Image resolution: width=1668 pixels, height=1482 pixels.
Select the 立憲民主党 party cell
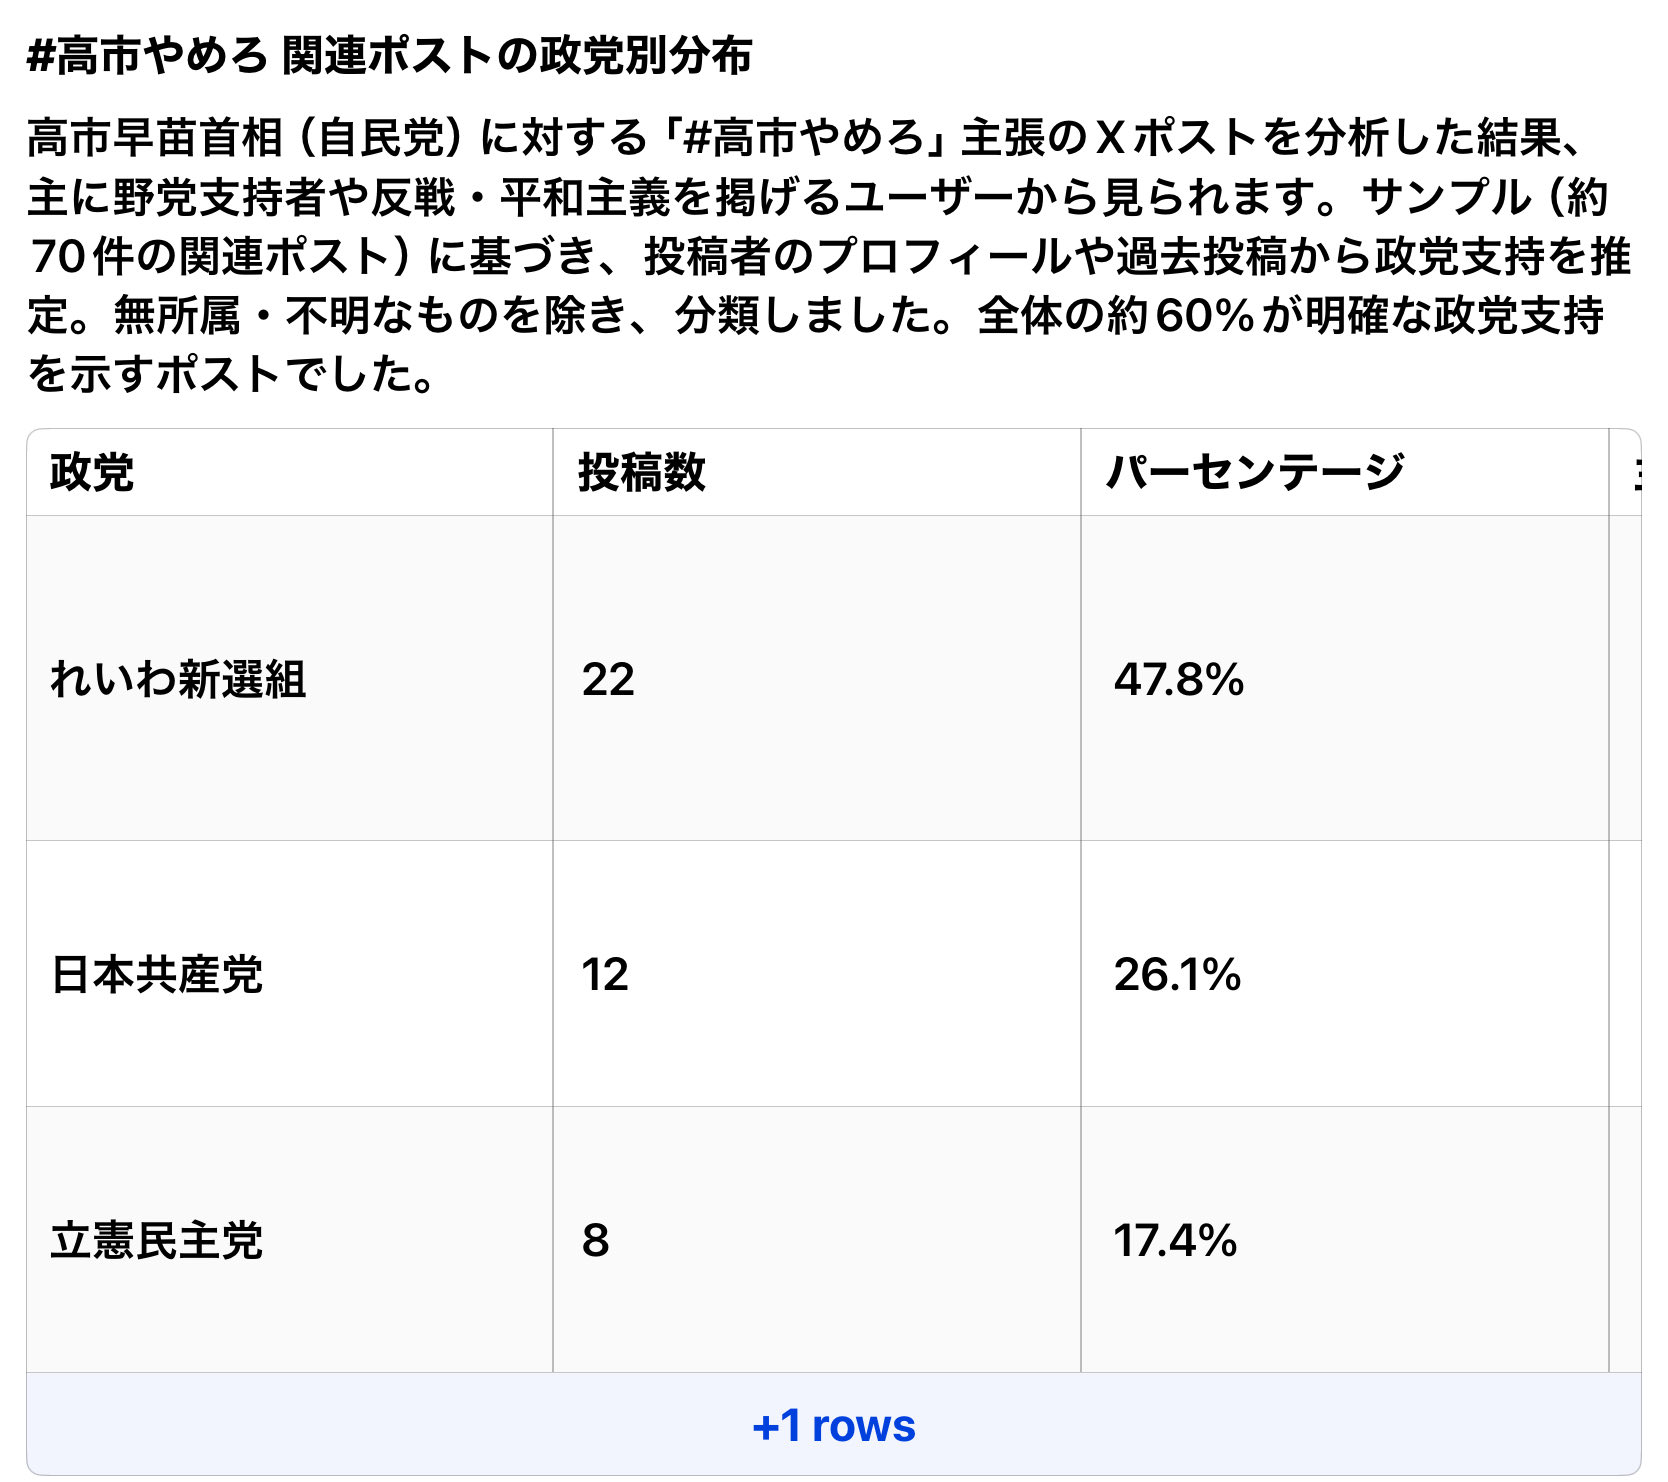click(157, 1240)
